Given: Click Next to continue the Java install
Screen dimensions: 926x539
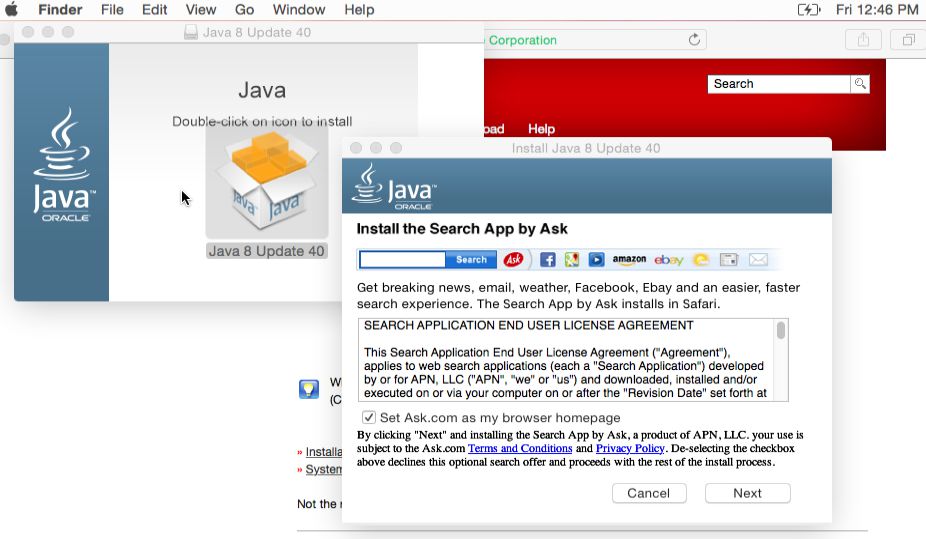Looking at the screenshot, I should pyautogui.click(x=748, y=493).
